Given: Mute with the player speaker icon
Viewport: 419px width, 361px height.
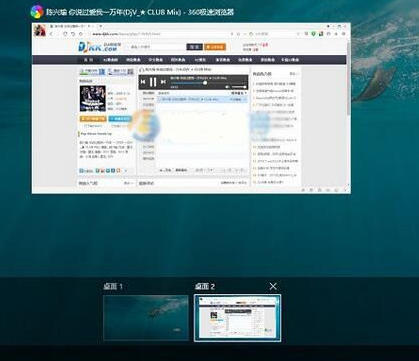Looking at the screenshot, I should 227,87.
